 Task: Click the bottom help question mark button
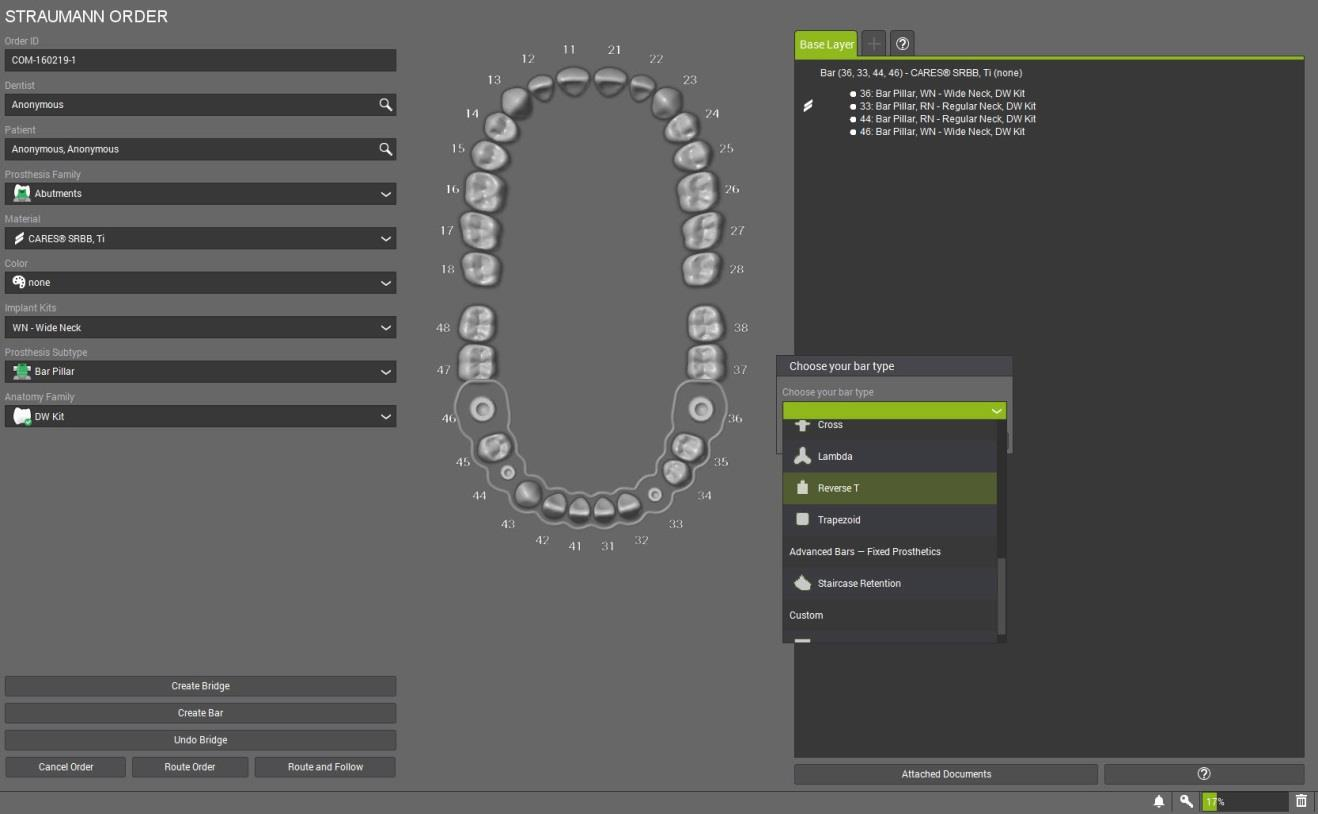(1204, 774)
